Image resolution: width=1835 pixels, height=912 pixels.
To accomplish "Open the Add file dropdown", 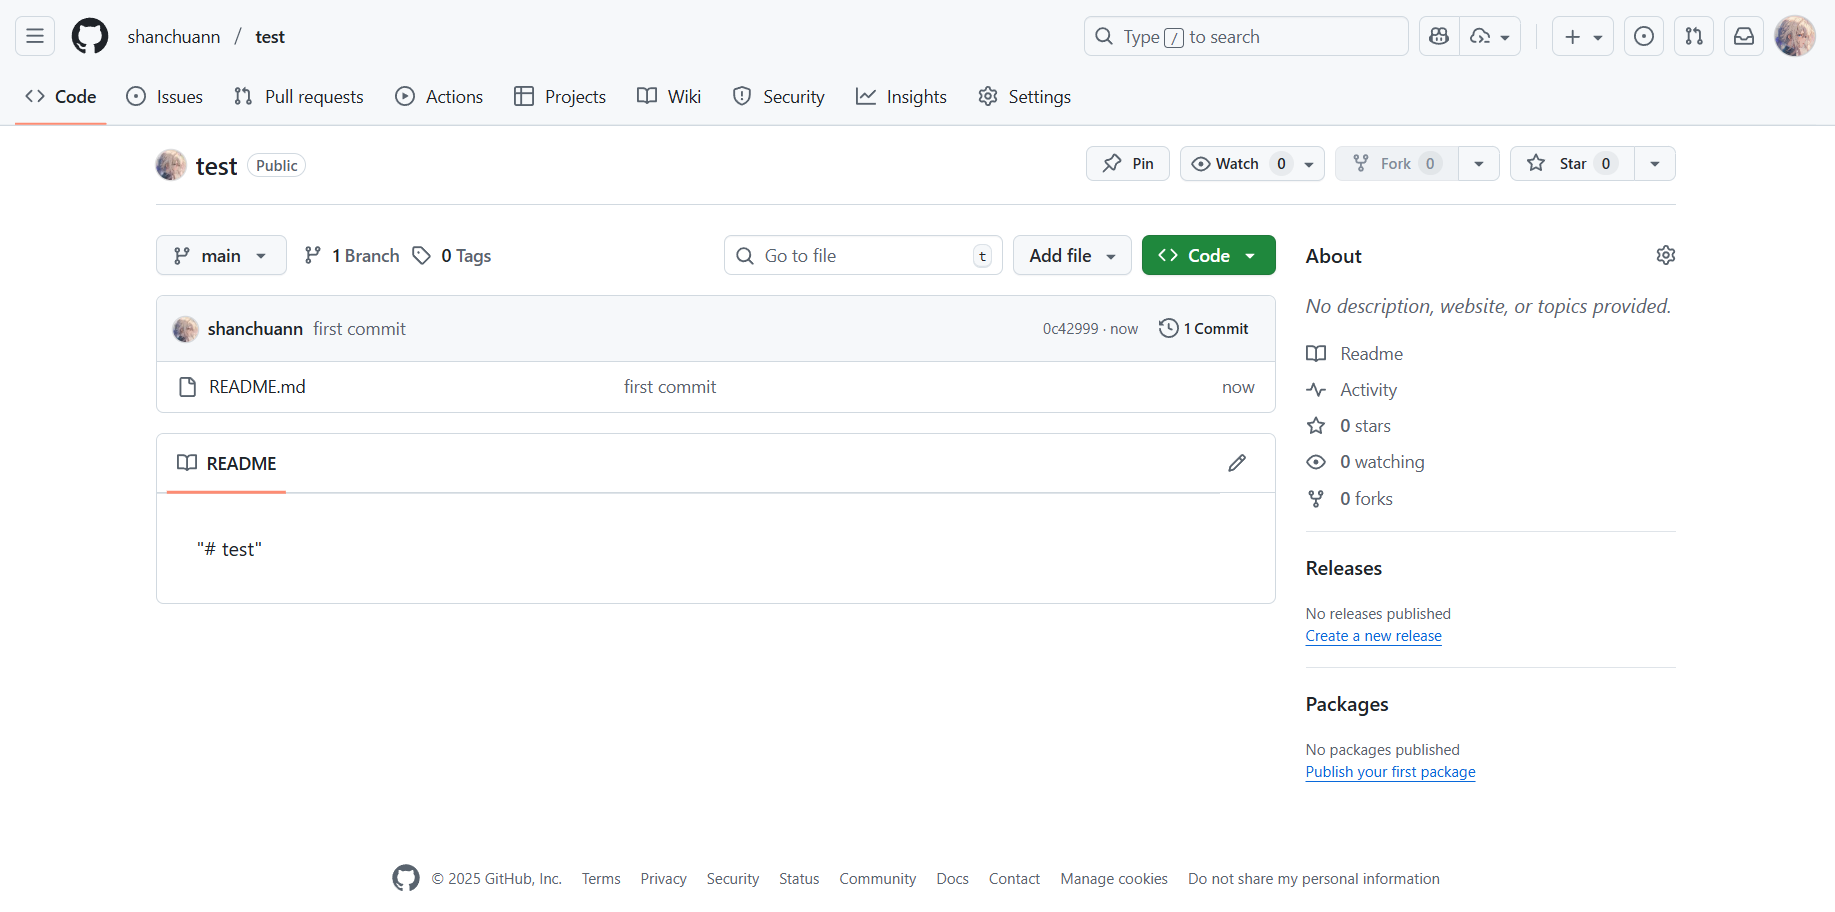I will (x=1072, y=256).
